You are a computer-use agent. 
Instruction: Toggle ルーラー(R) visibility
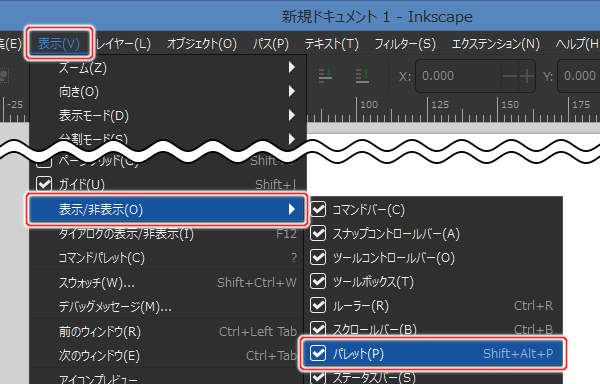[x=318, y=306]
